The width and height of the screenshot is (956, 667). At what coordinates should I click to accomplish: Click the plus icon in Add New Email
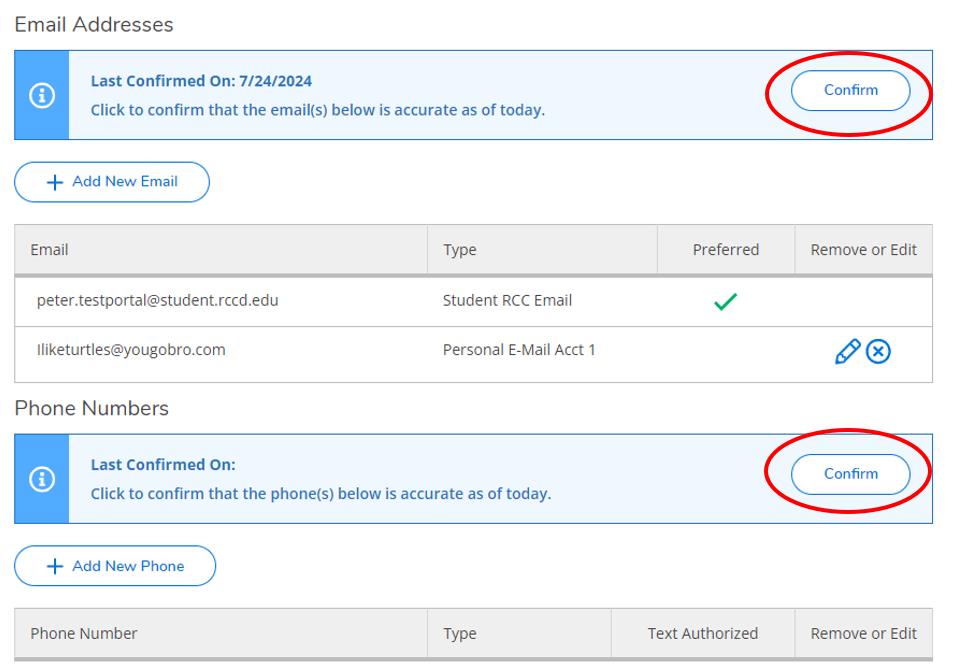coord(55,182)
